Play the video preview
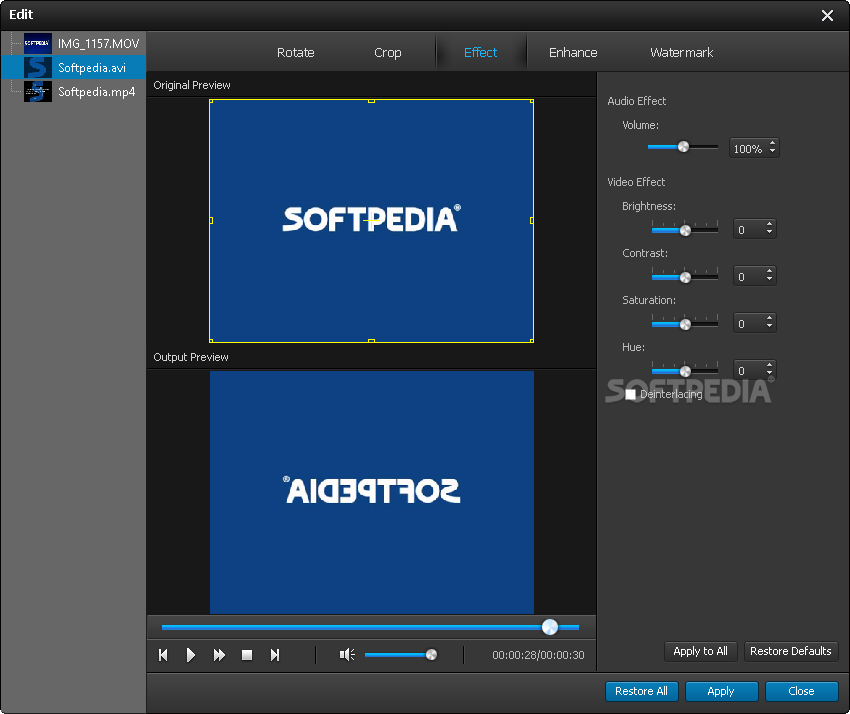850x714 pixels. 190,655
